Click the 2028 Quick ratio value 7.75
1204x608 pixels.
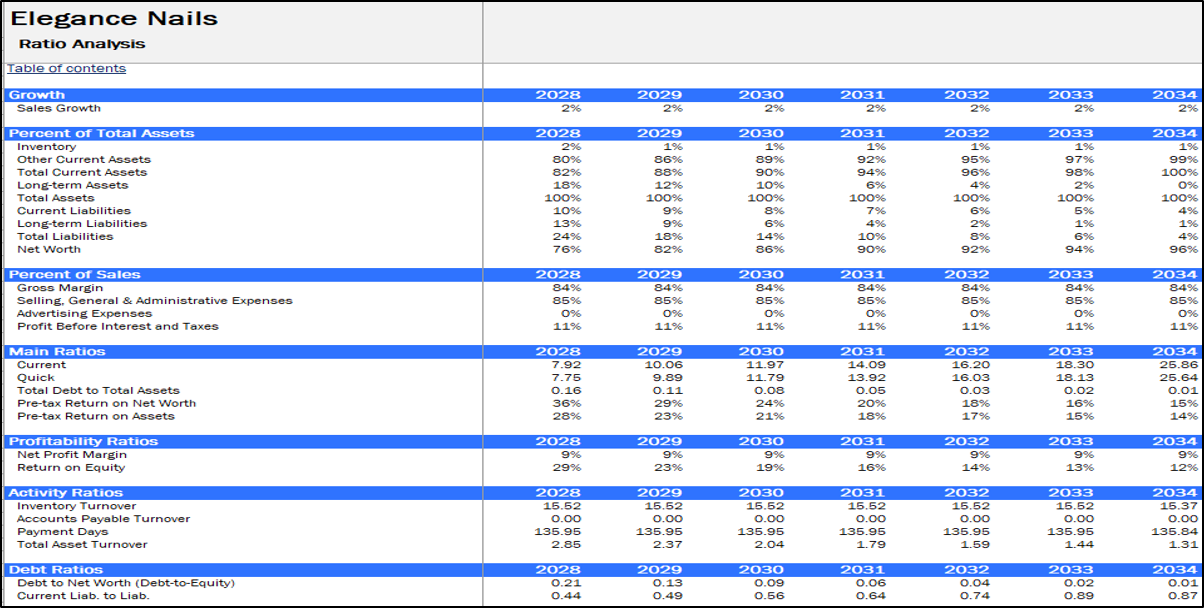click(x=565, y=378)
